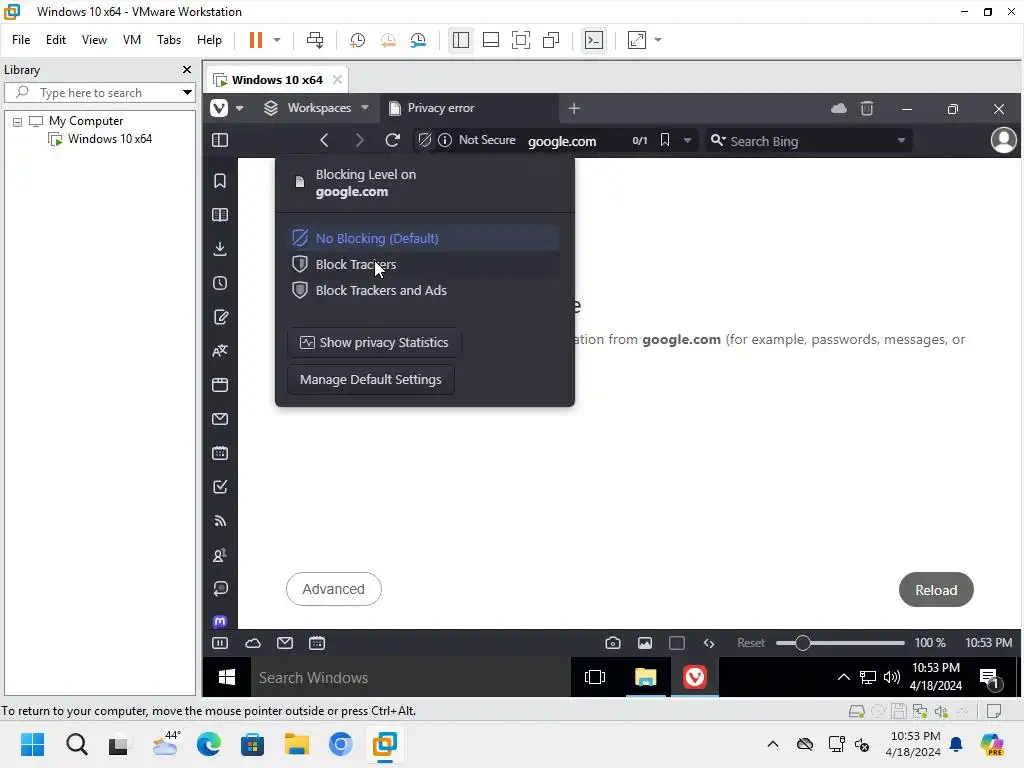Open the Vivaldi main menu button
1024x768 pixels.
tap(219, 108)
